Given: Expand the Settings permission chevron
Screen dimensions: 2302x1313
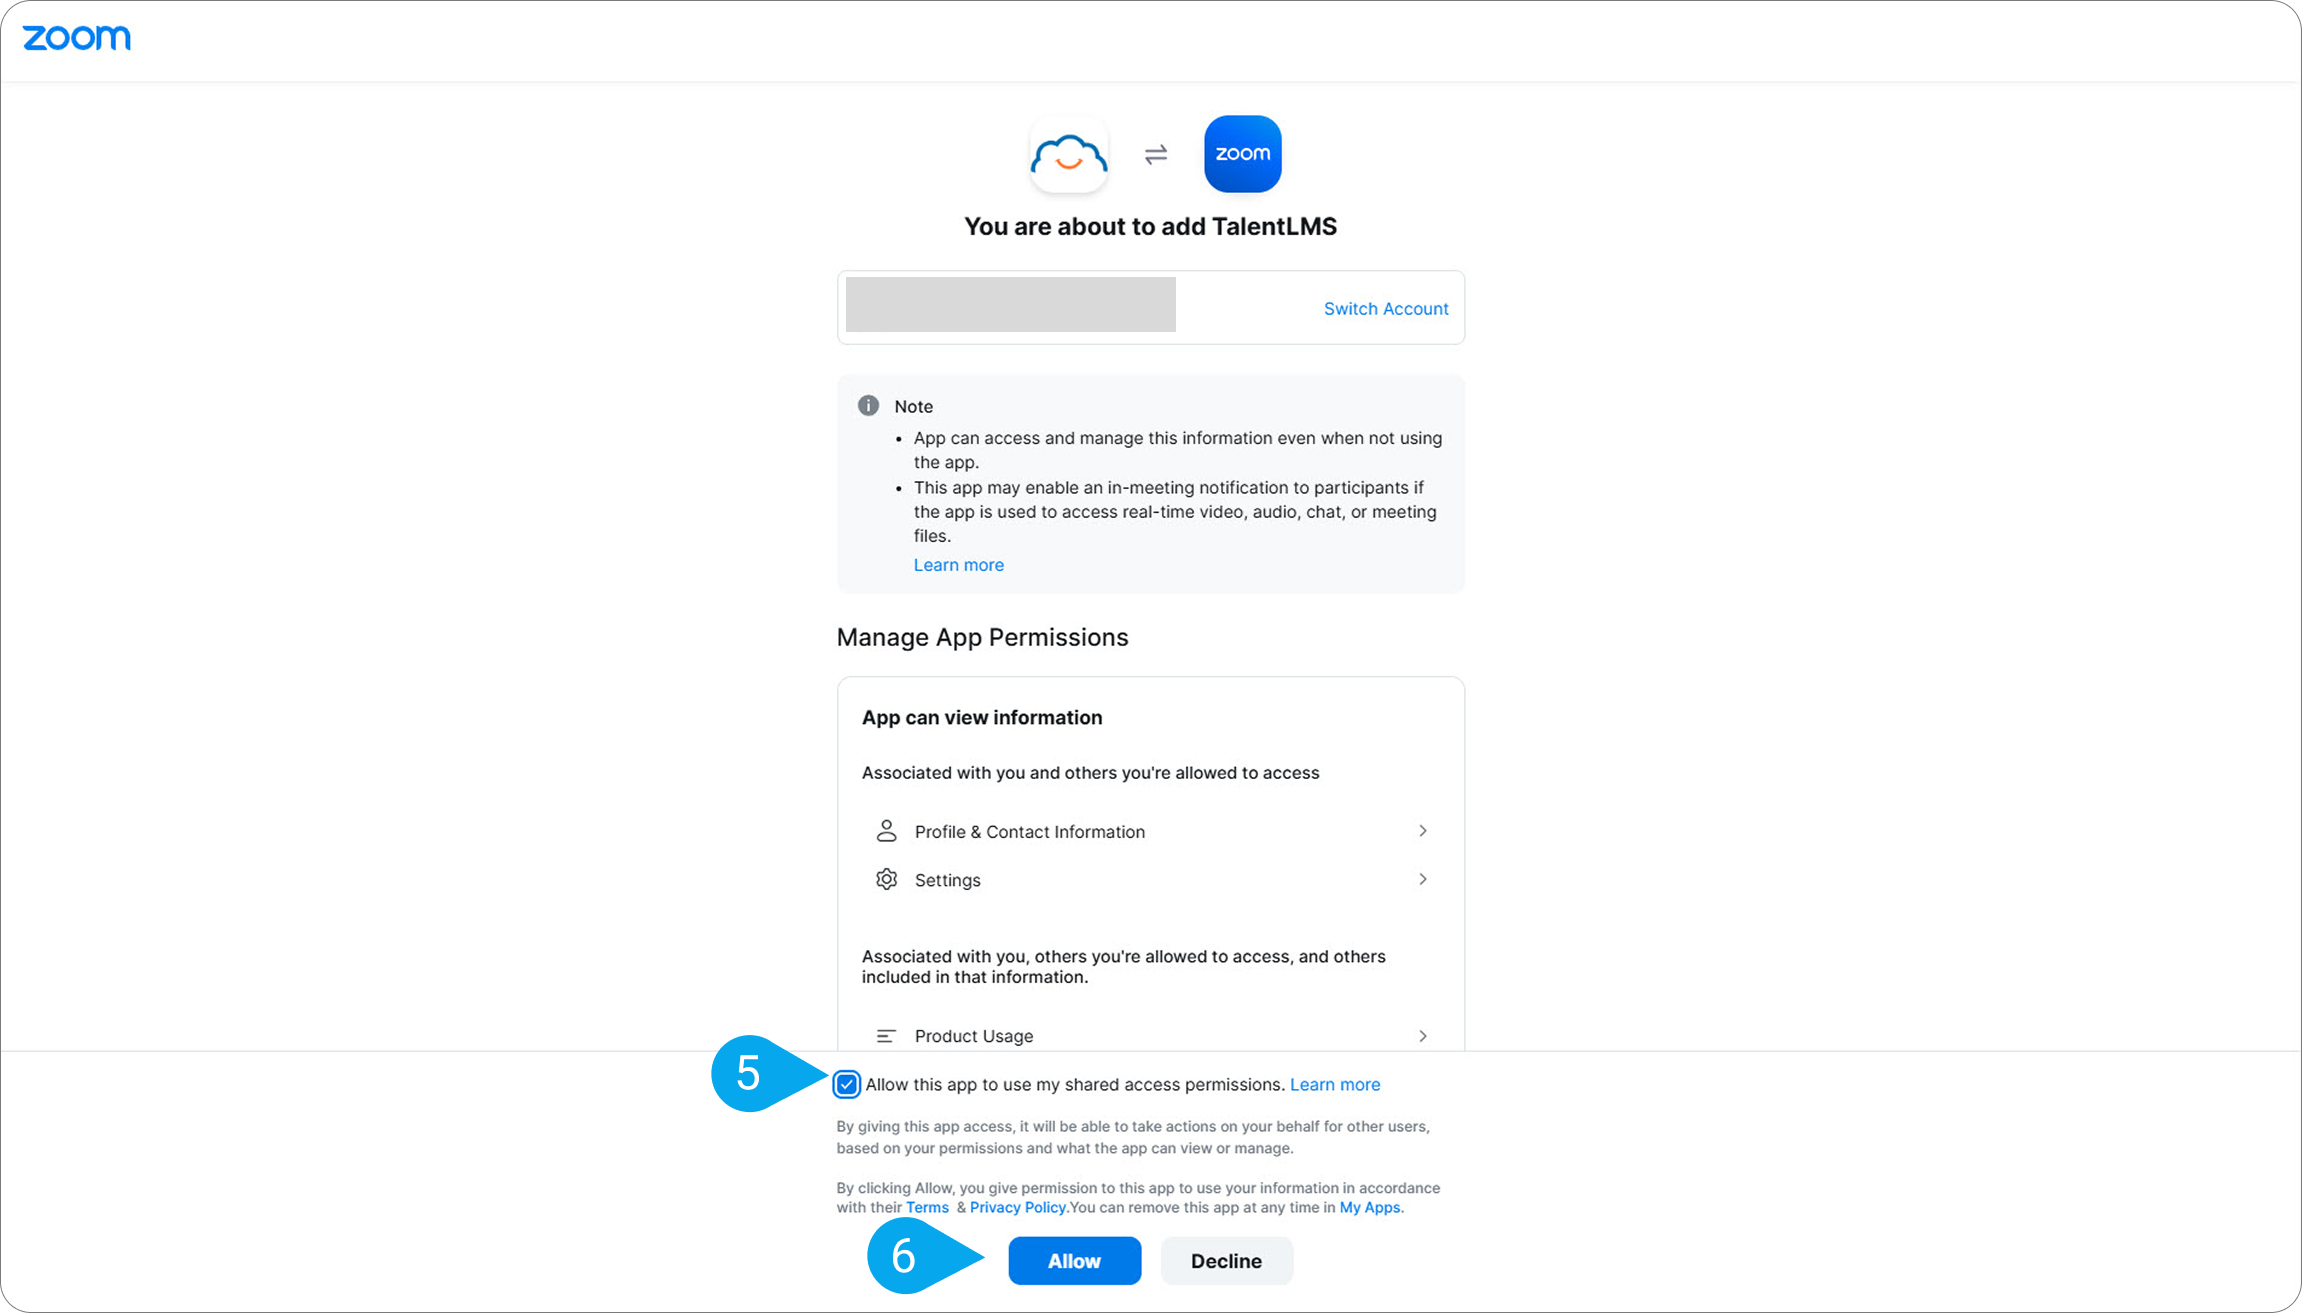Looking at the screenshot, I should coord(1422,879).
